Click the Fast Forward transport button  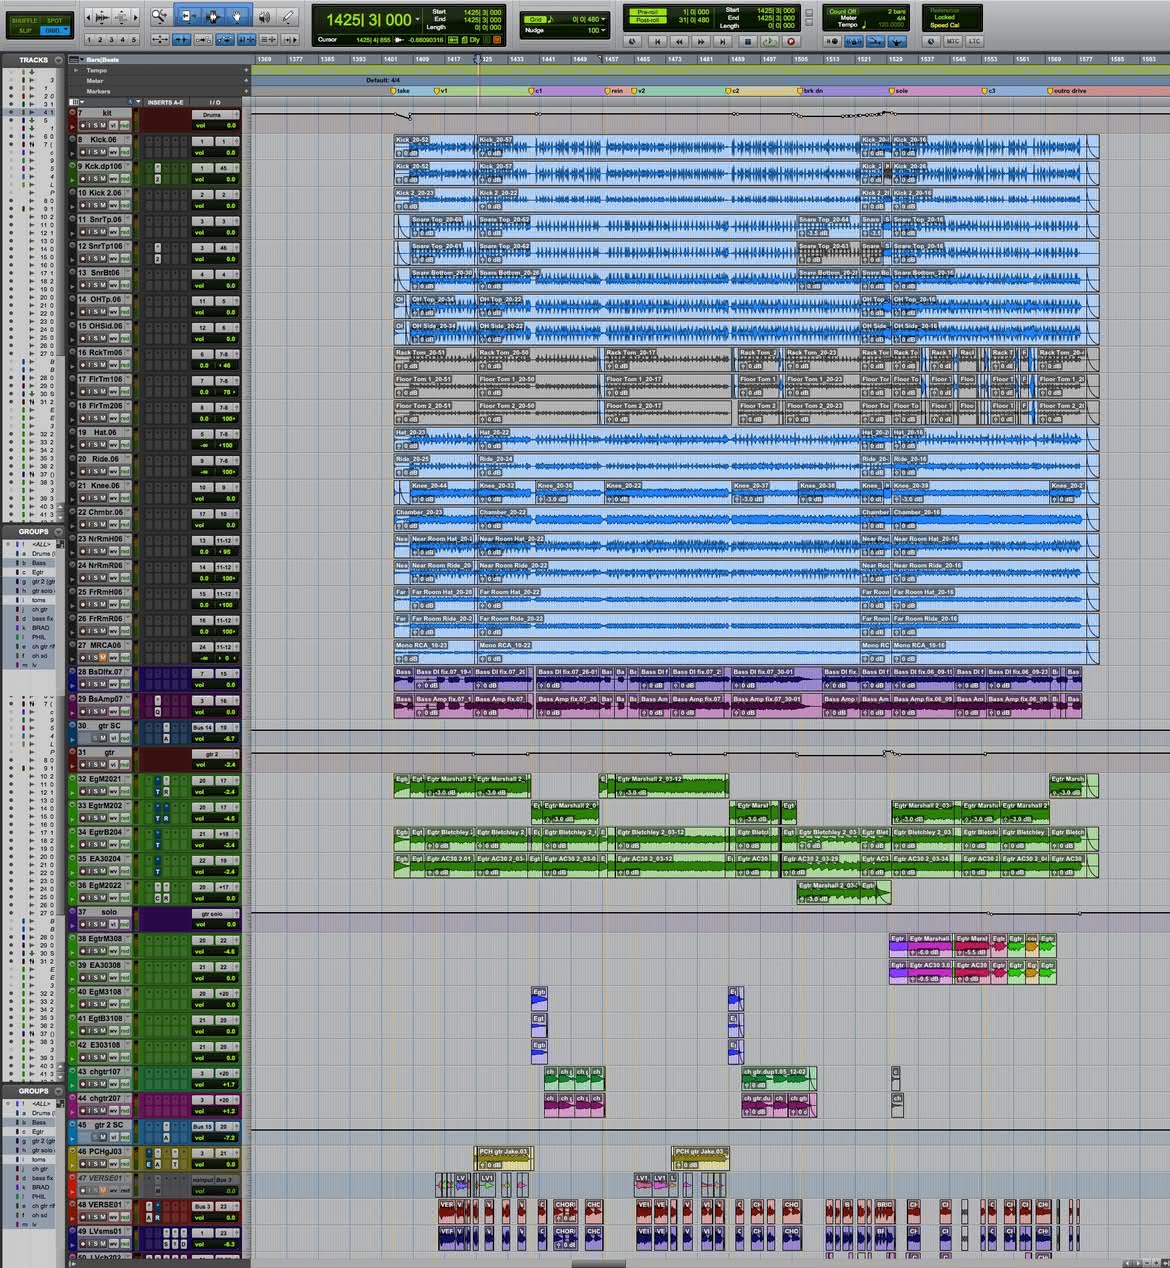pyautogui.click(x=700, y=42)
